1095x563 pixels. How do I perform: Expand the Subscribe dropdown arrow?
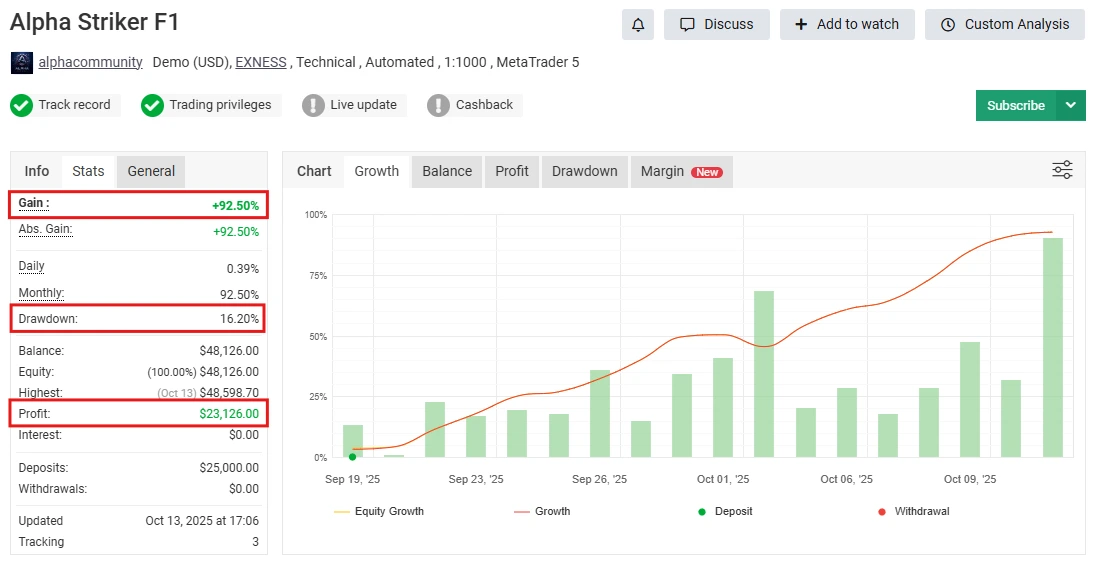pyautogui.click(x=1071, y=105)
